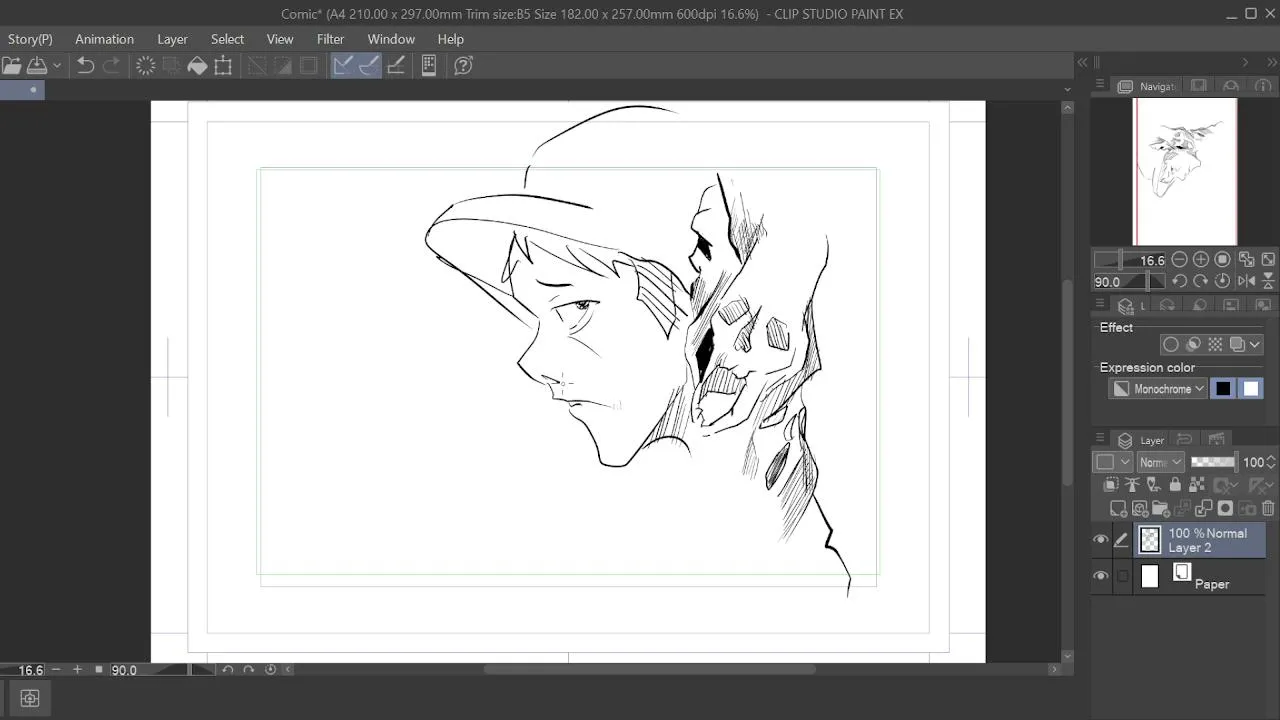Toggle Snap to Grid in toolbar

pyautogui.click(x=395, y=66)
